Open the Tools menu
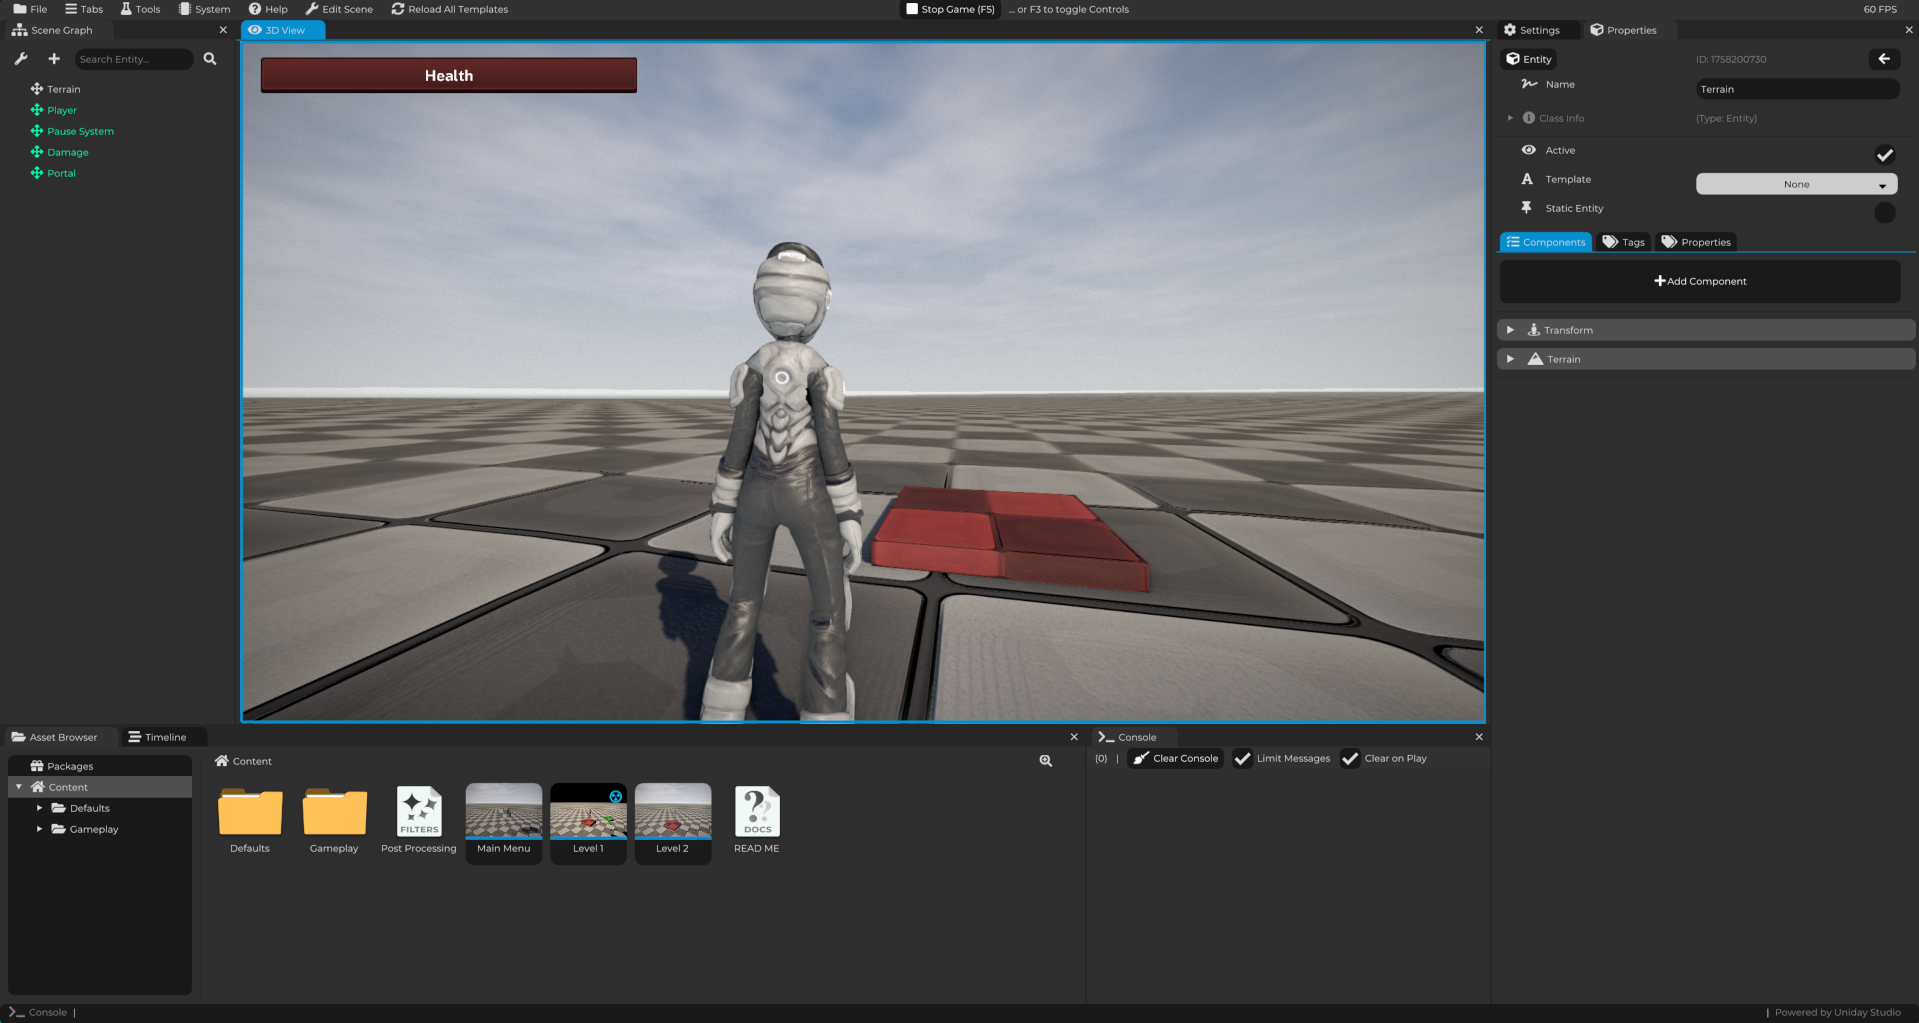This screenshot has width=1919, height=1023. click(x=140, y=9)
